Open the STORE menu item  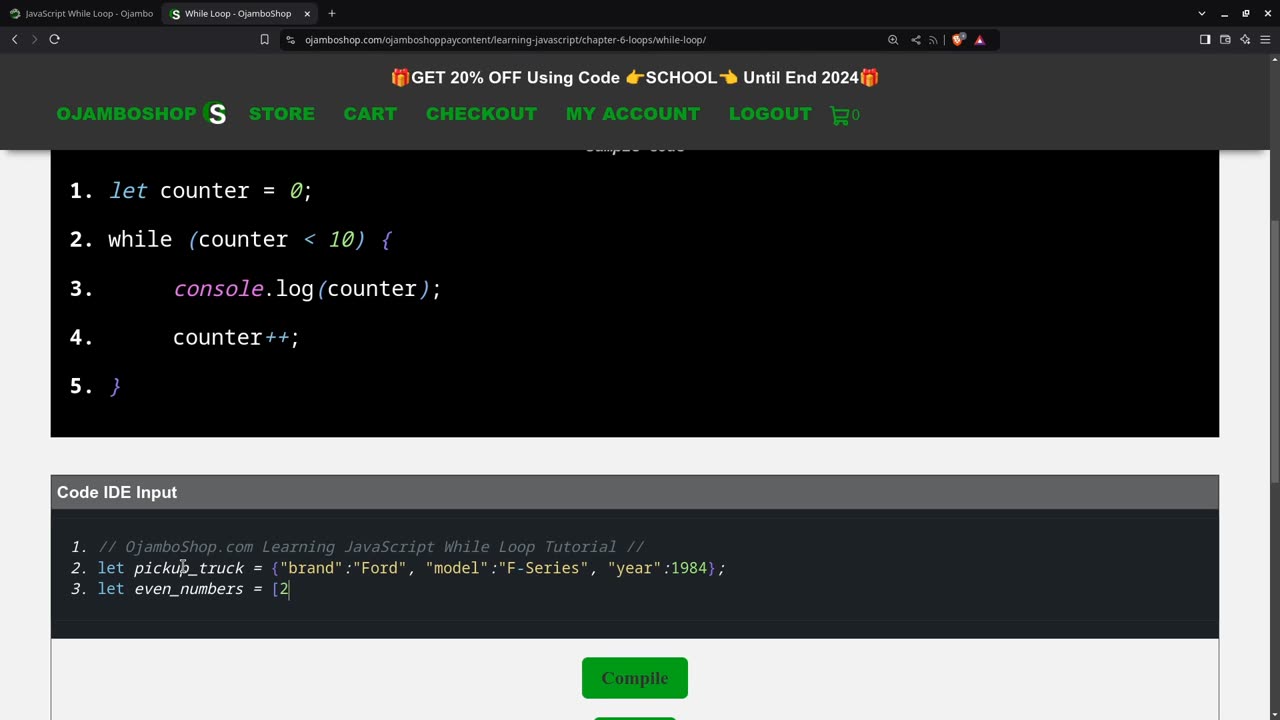point(282,114)
